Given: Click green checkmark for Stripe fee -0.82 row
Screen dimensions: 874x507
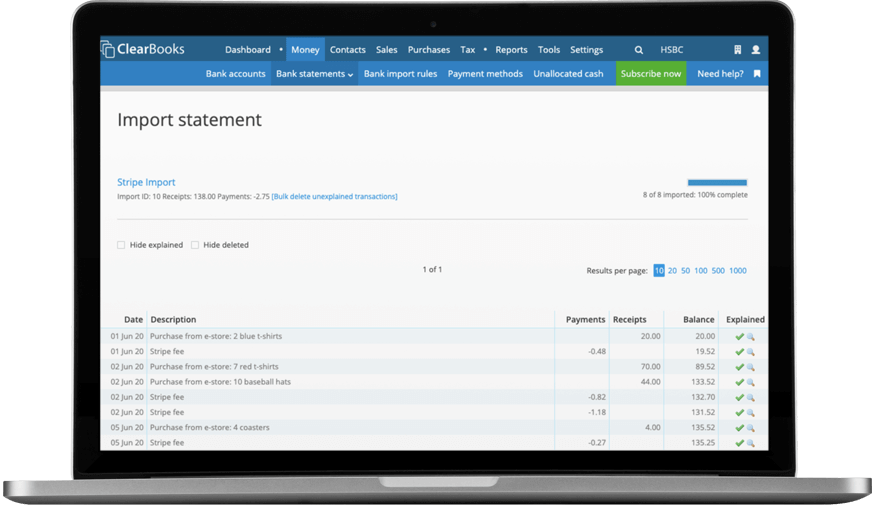Looking at the screenshot, I should point(740,397).
